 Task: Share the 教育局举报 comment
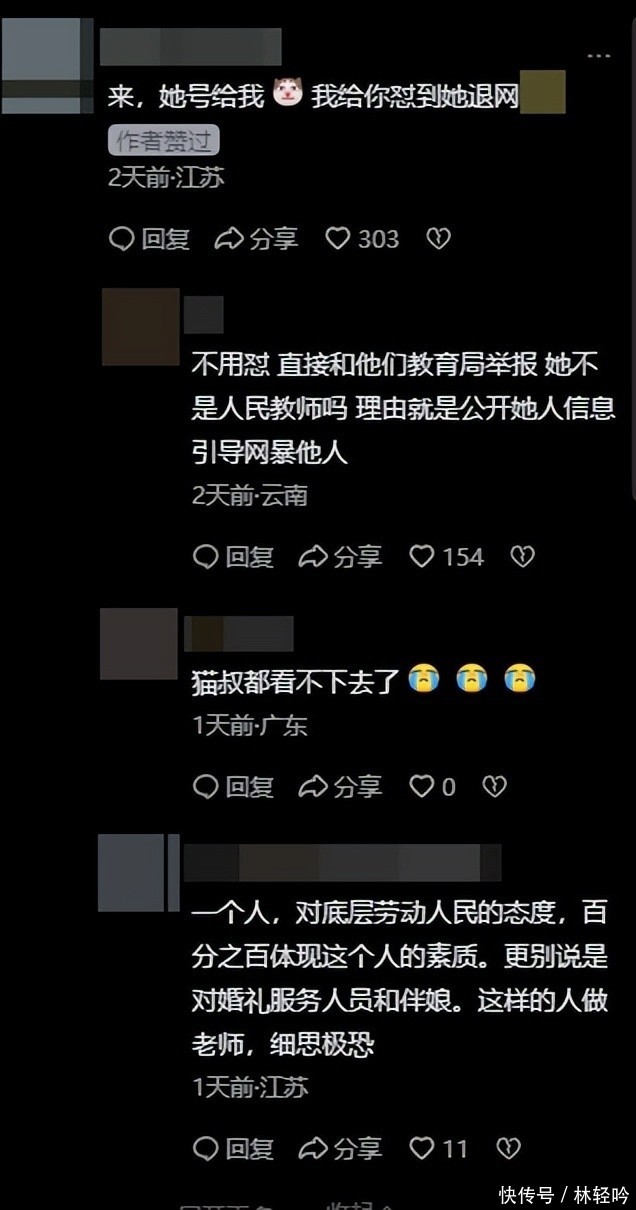[341, 557]
